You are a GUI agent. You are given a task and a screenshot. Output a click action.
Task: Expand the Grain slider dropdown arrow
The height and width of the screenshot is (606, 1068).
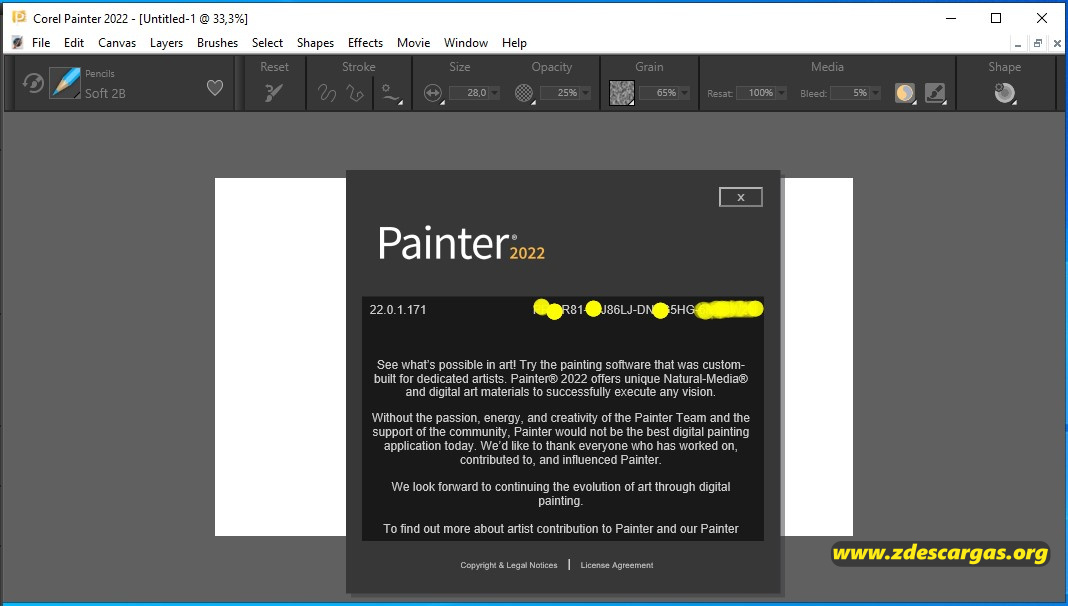685,93
